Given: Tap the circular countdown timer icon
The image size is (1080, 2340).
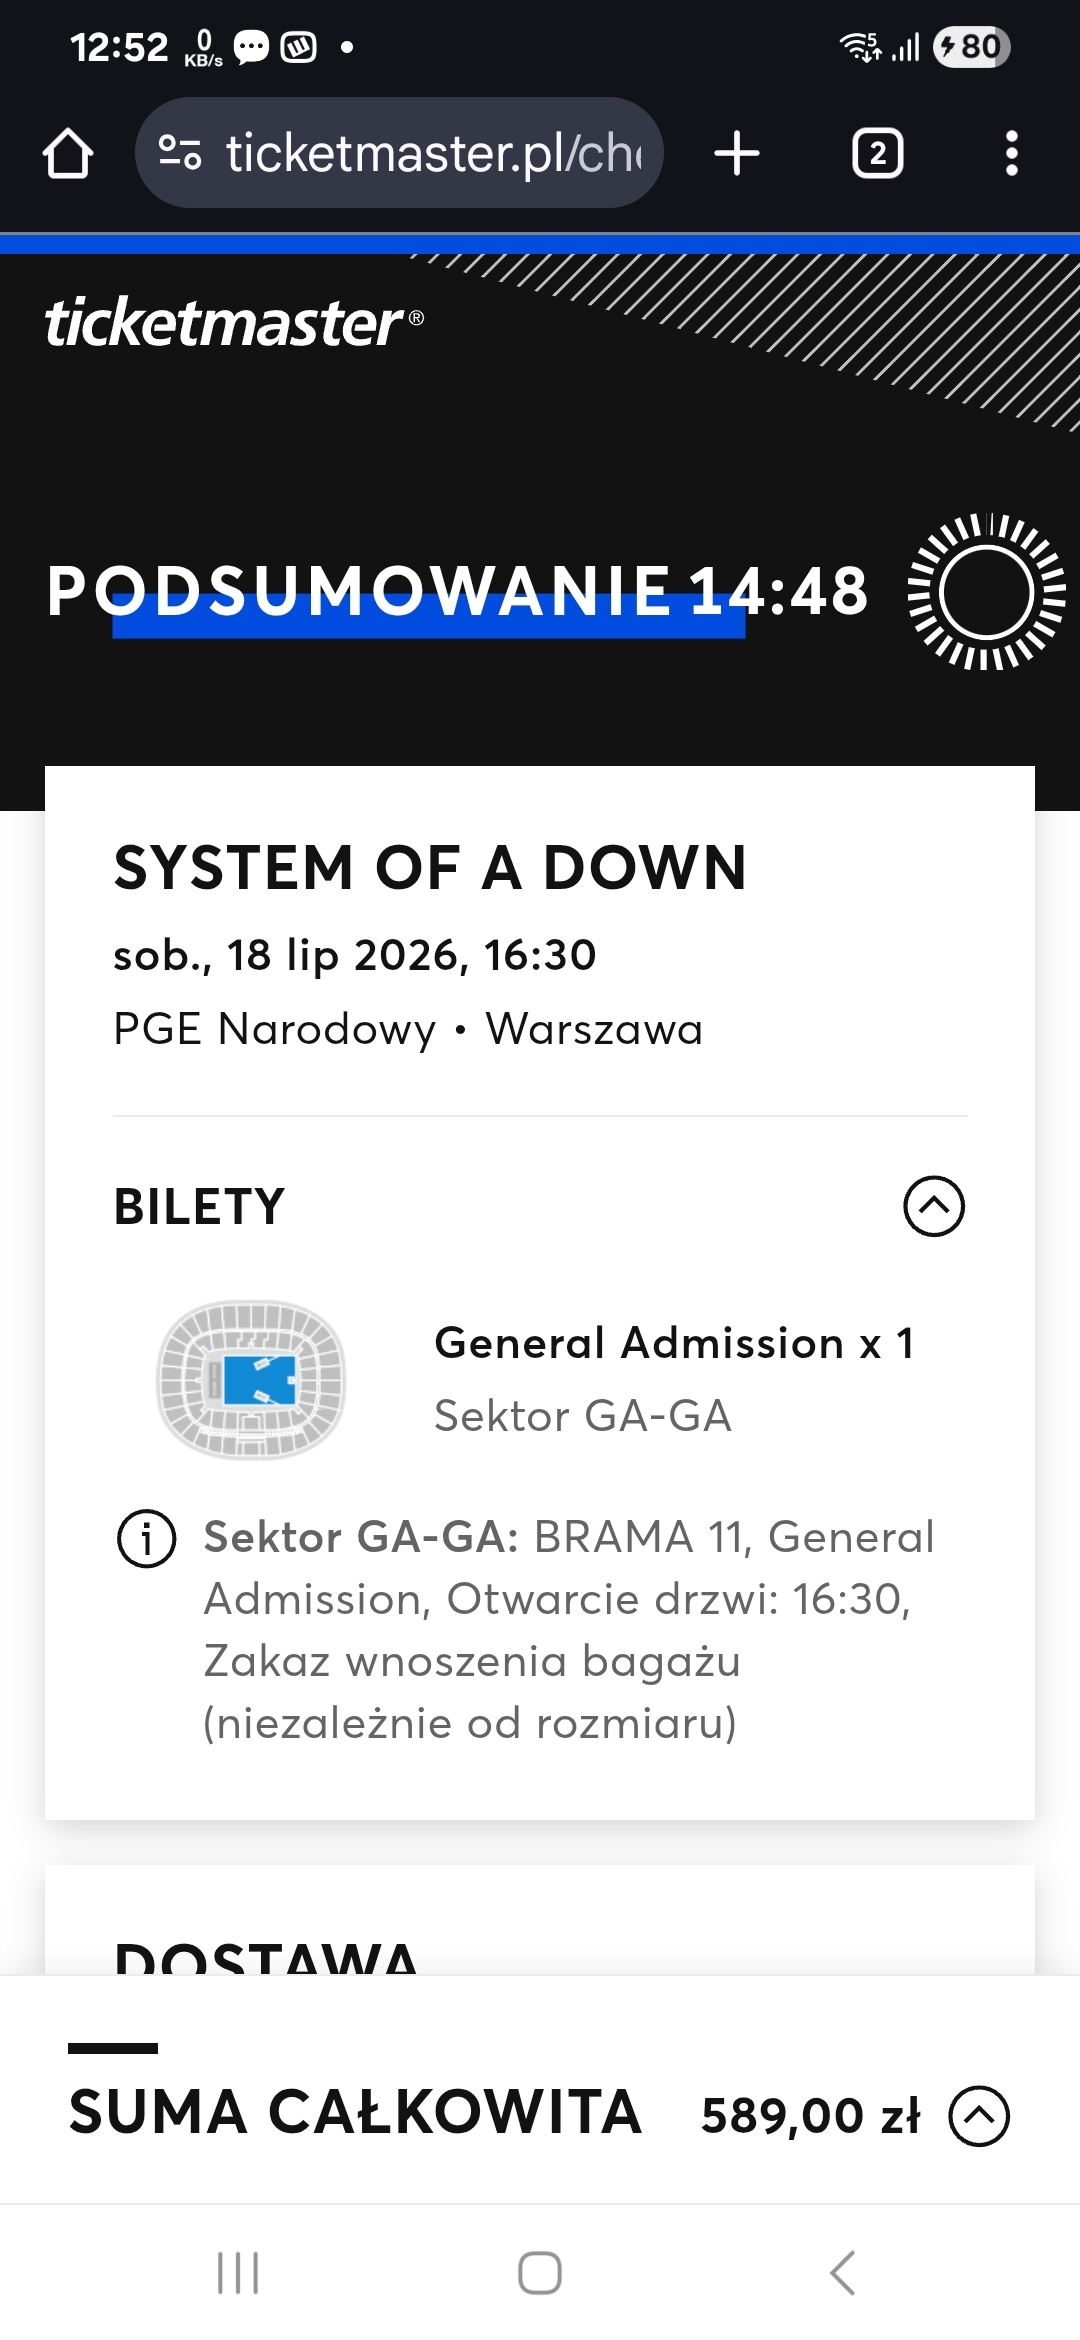Looking at the screenshot, I should (986, 592).
